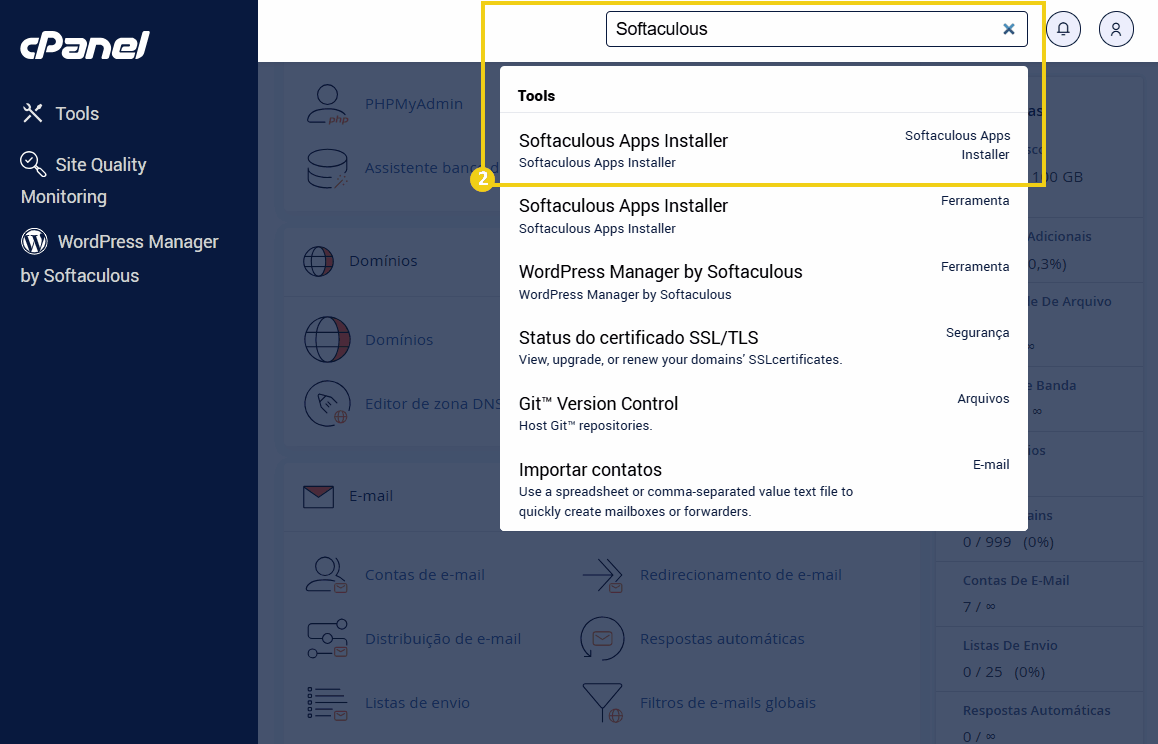Click the Filtros de e-mails globais icon
The height and width of the screenshot is (744, 1158).
tap(603, 703)
